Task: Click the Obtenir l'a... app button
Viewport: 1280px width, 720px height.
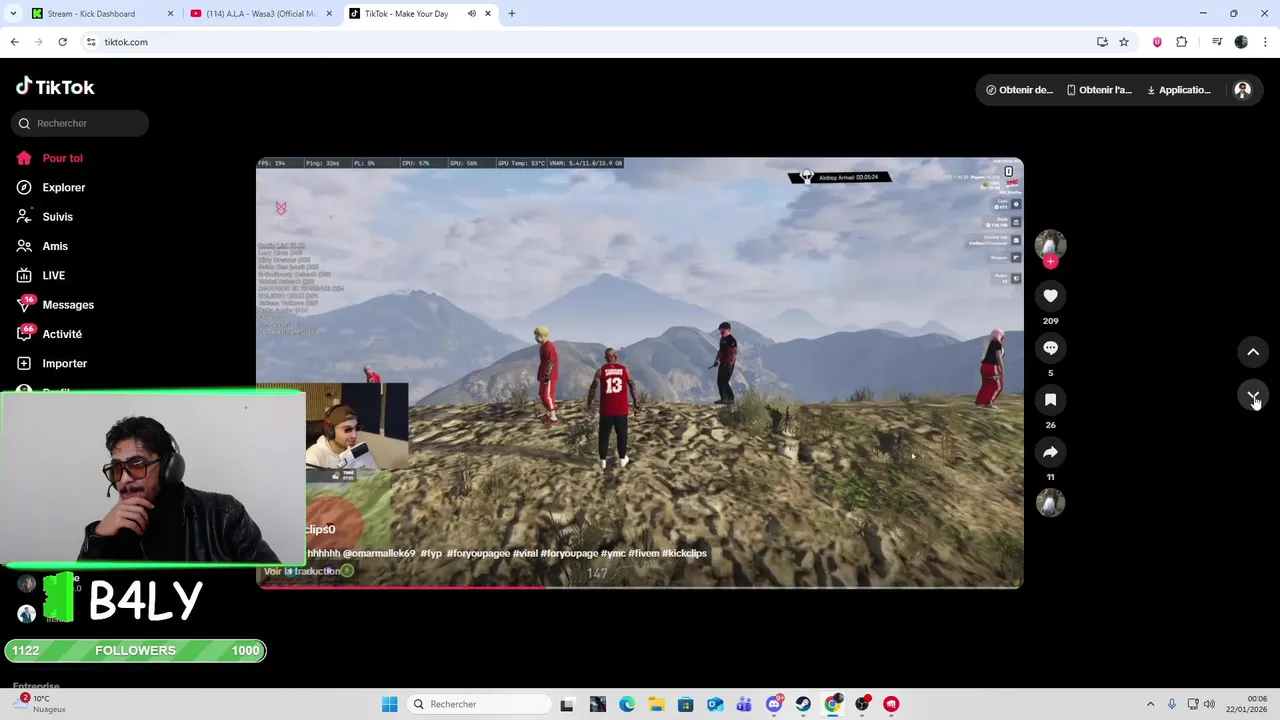Action: [1099, 90]
